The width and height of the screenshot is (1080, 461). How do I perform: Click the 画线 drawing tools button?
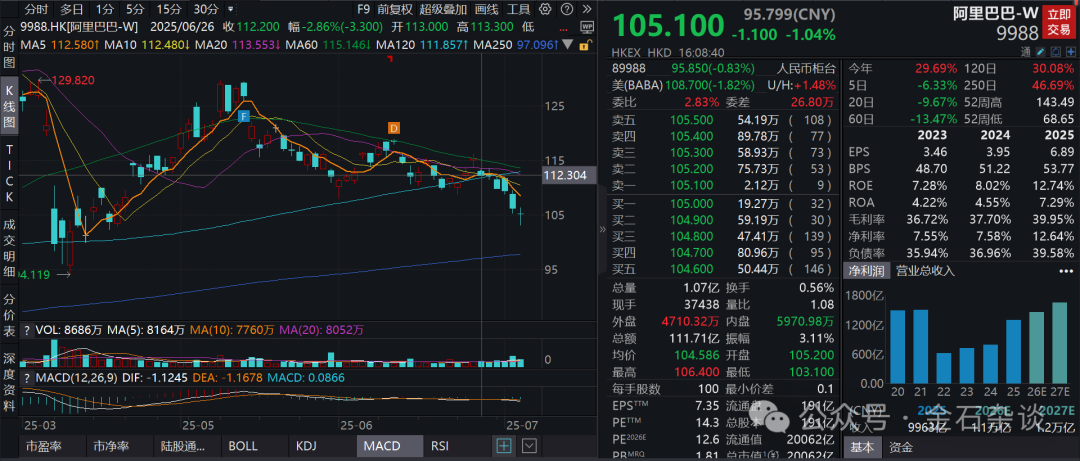(487, 9)
